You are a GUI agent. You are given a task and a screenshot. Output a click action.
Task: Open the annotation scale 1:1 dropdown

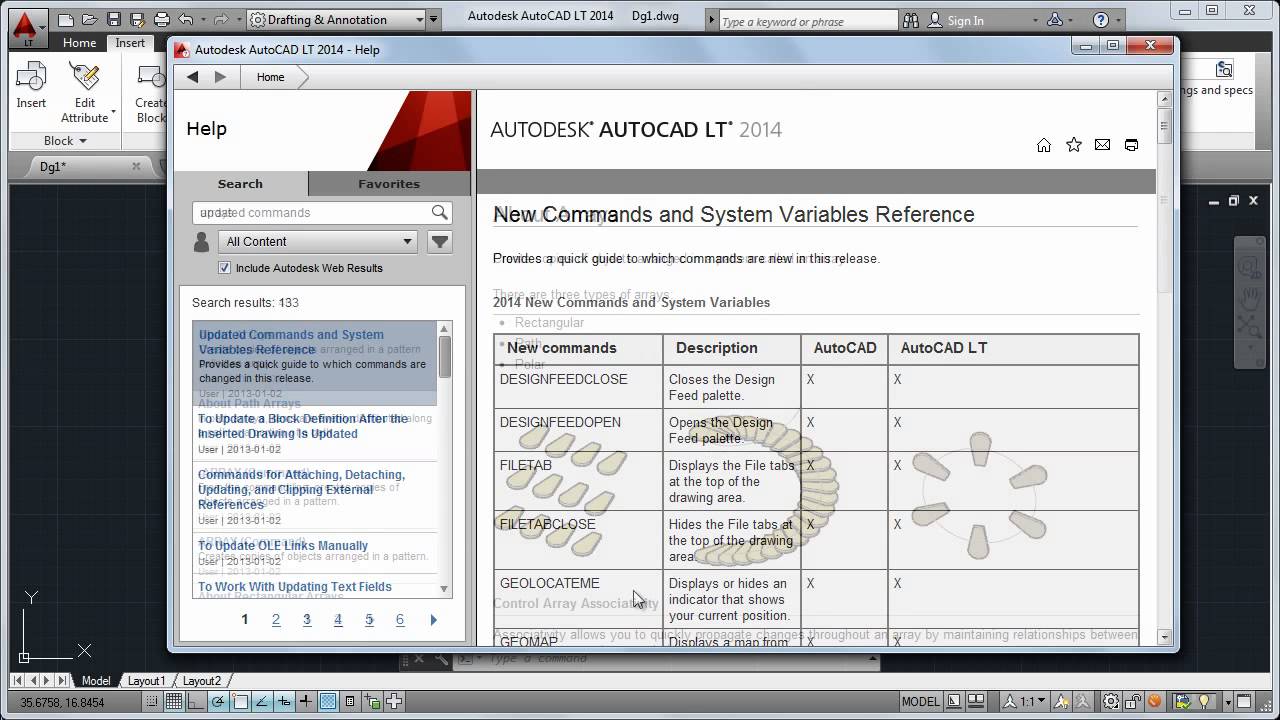pos(1026,702)
